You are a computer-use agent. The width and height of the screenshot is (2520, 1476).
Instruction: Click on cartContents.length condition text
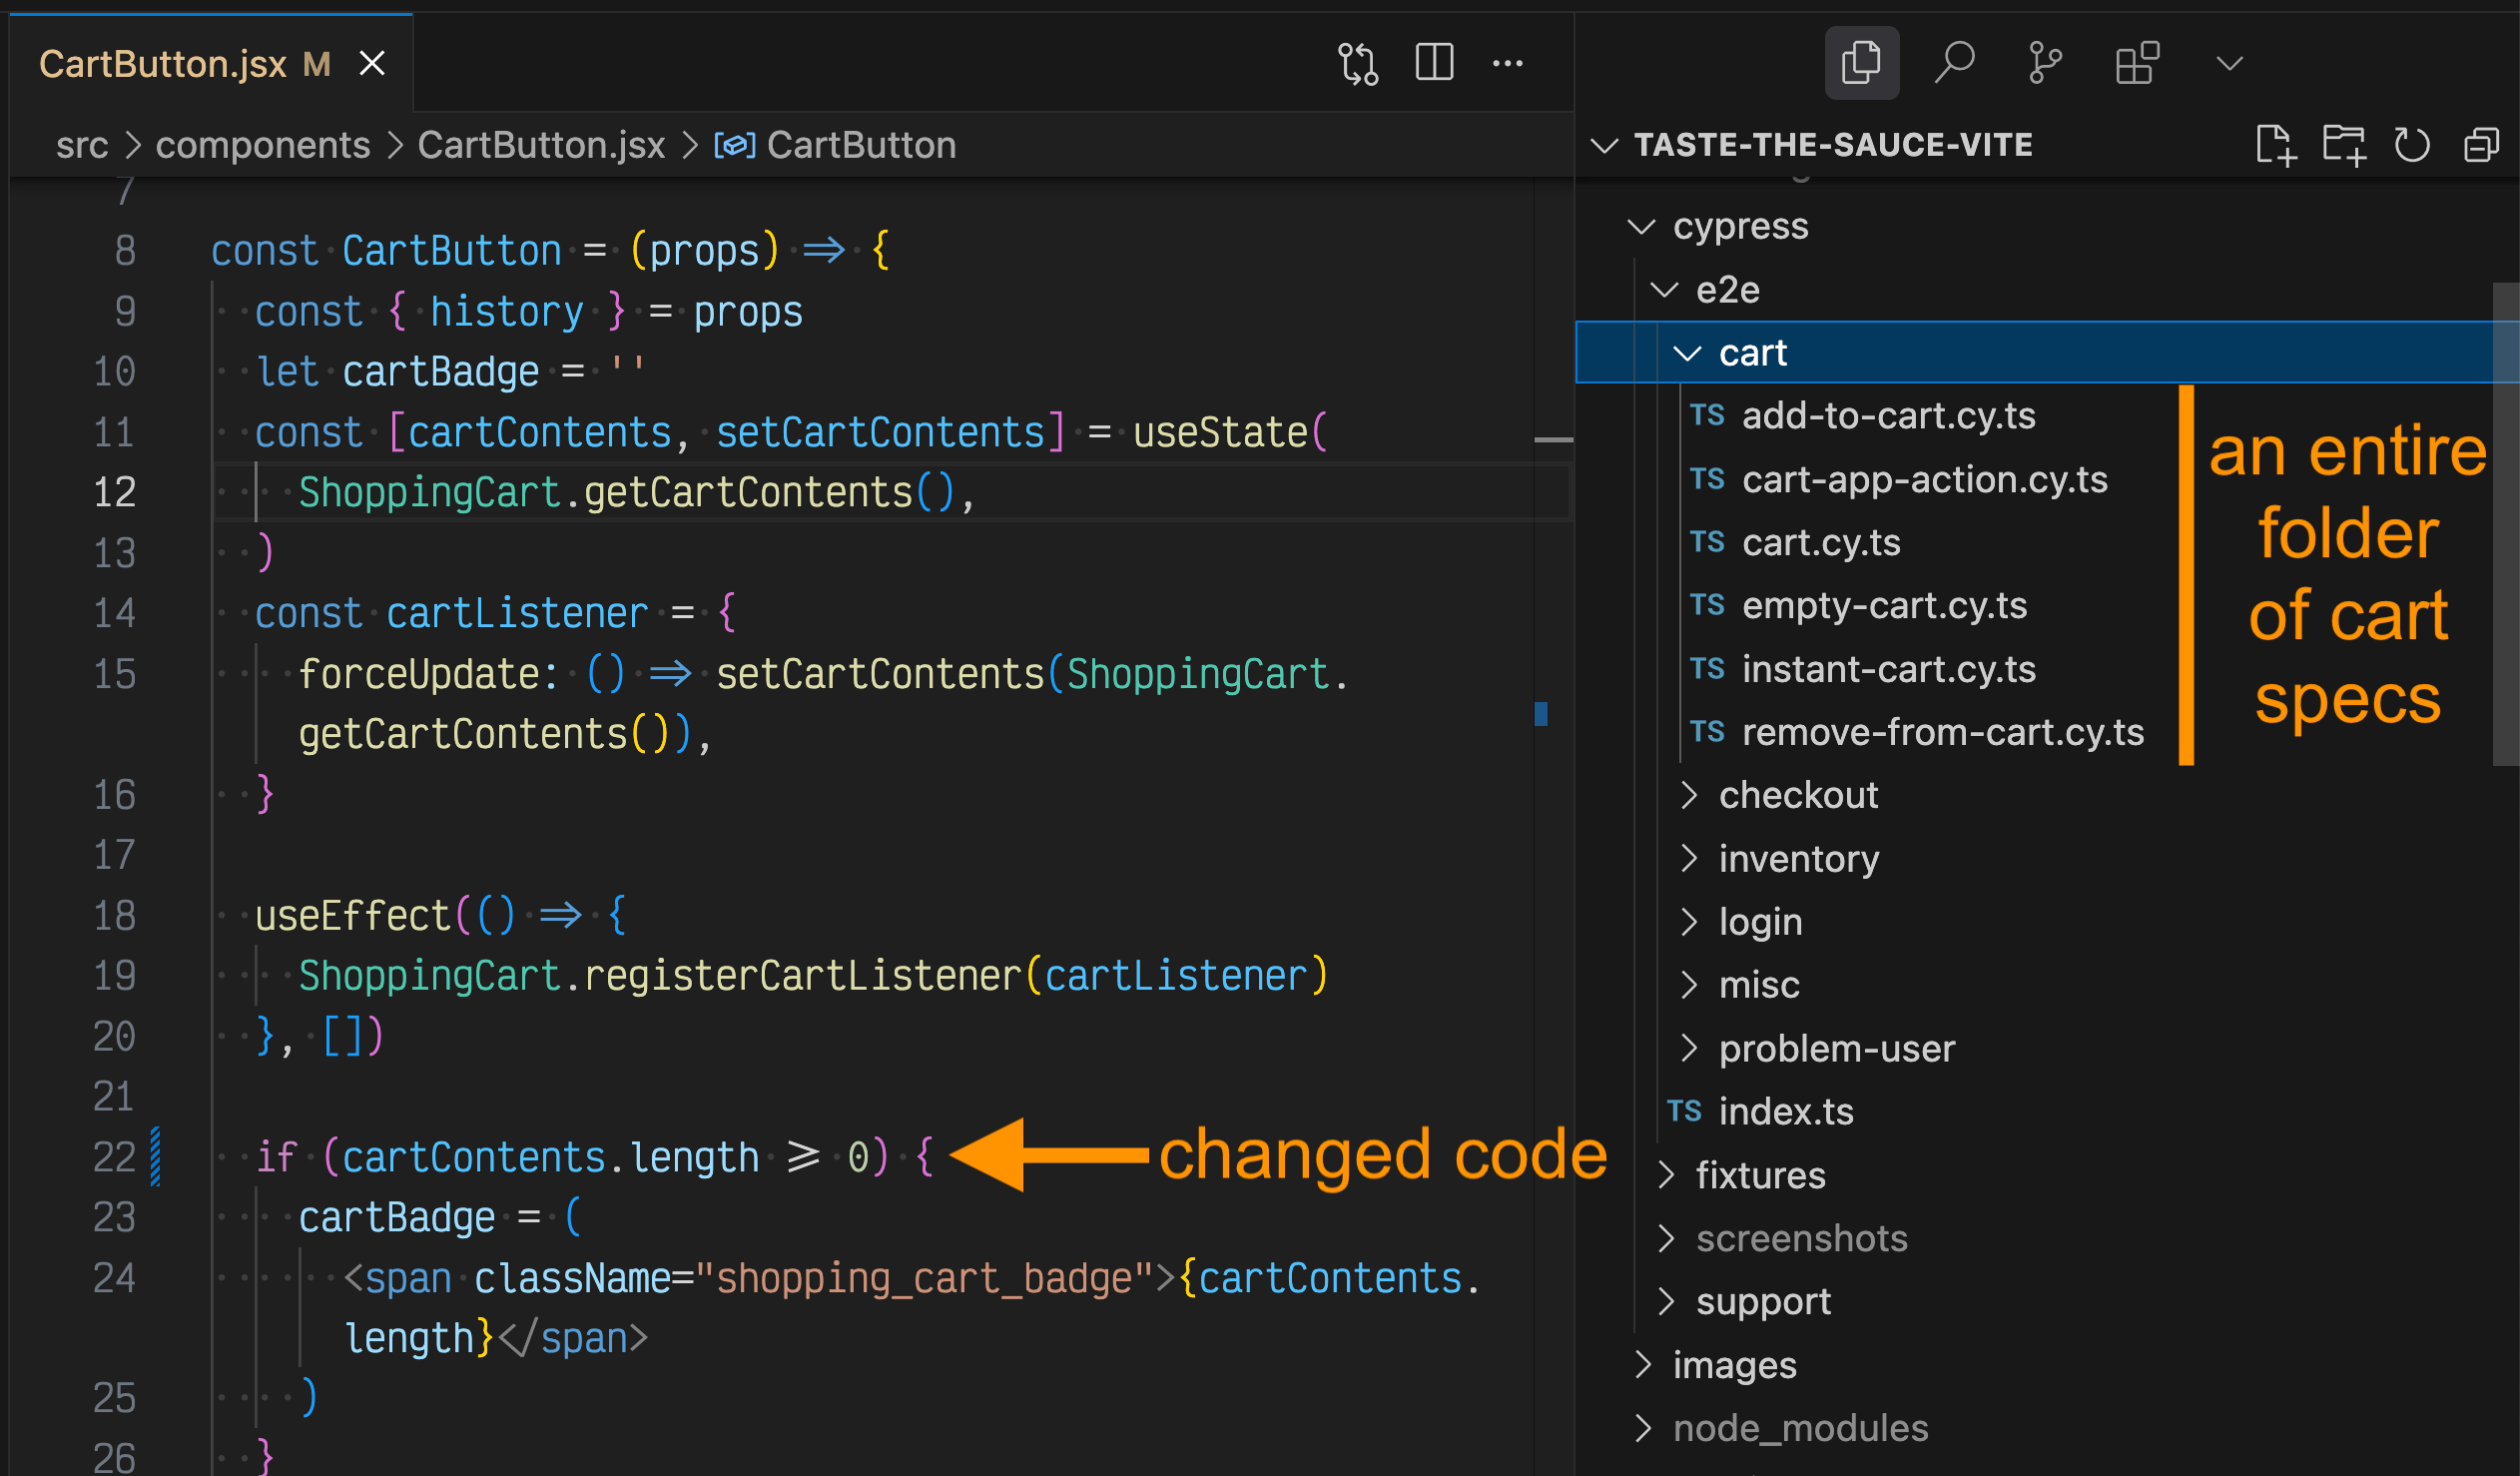(551, 1158)
